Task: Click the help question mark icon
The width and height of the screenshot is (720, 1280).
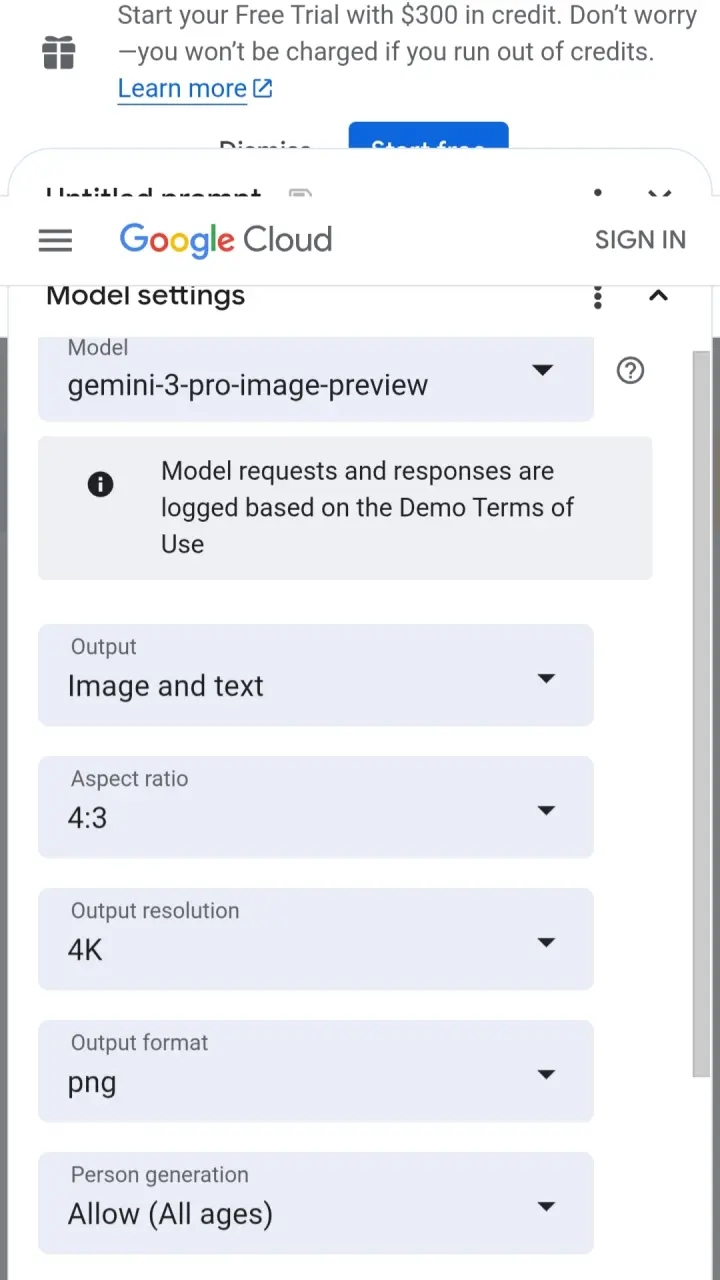Action: click(630, 371)
